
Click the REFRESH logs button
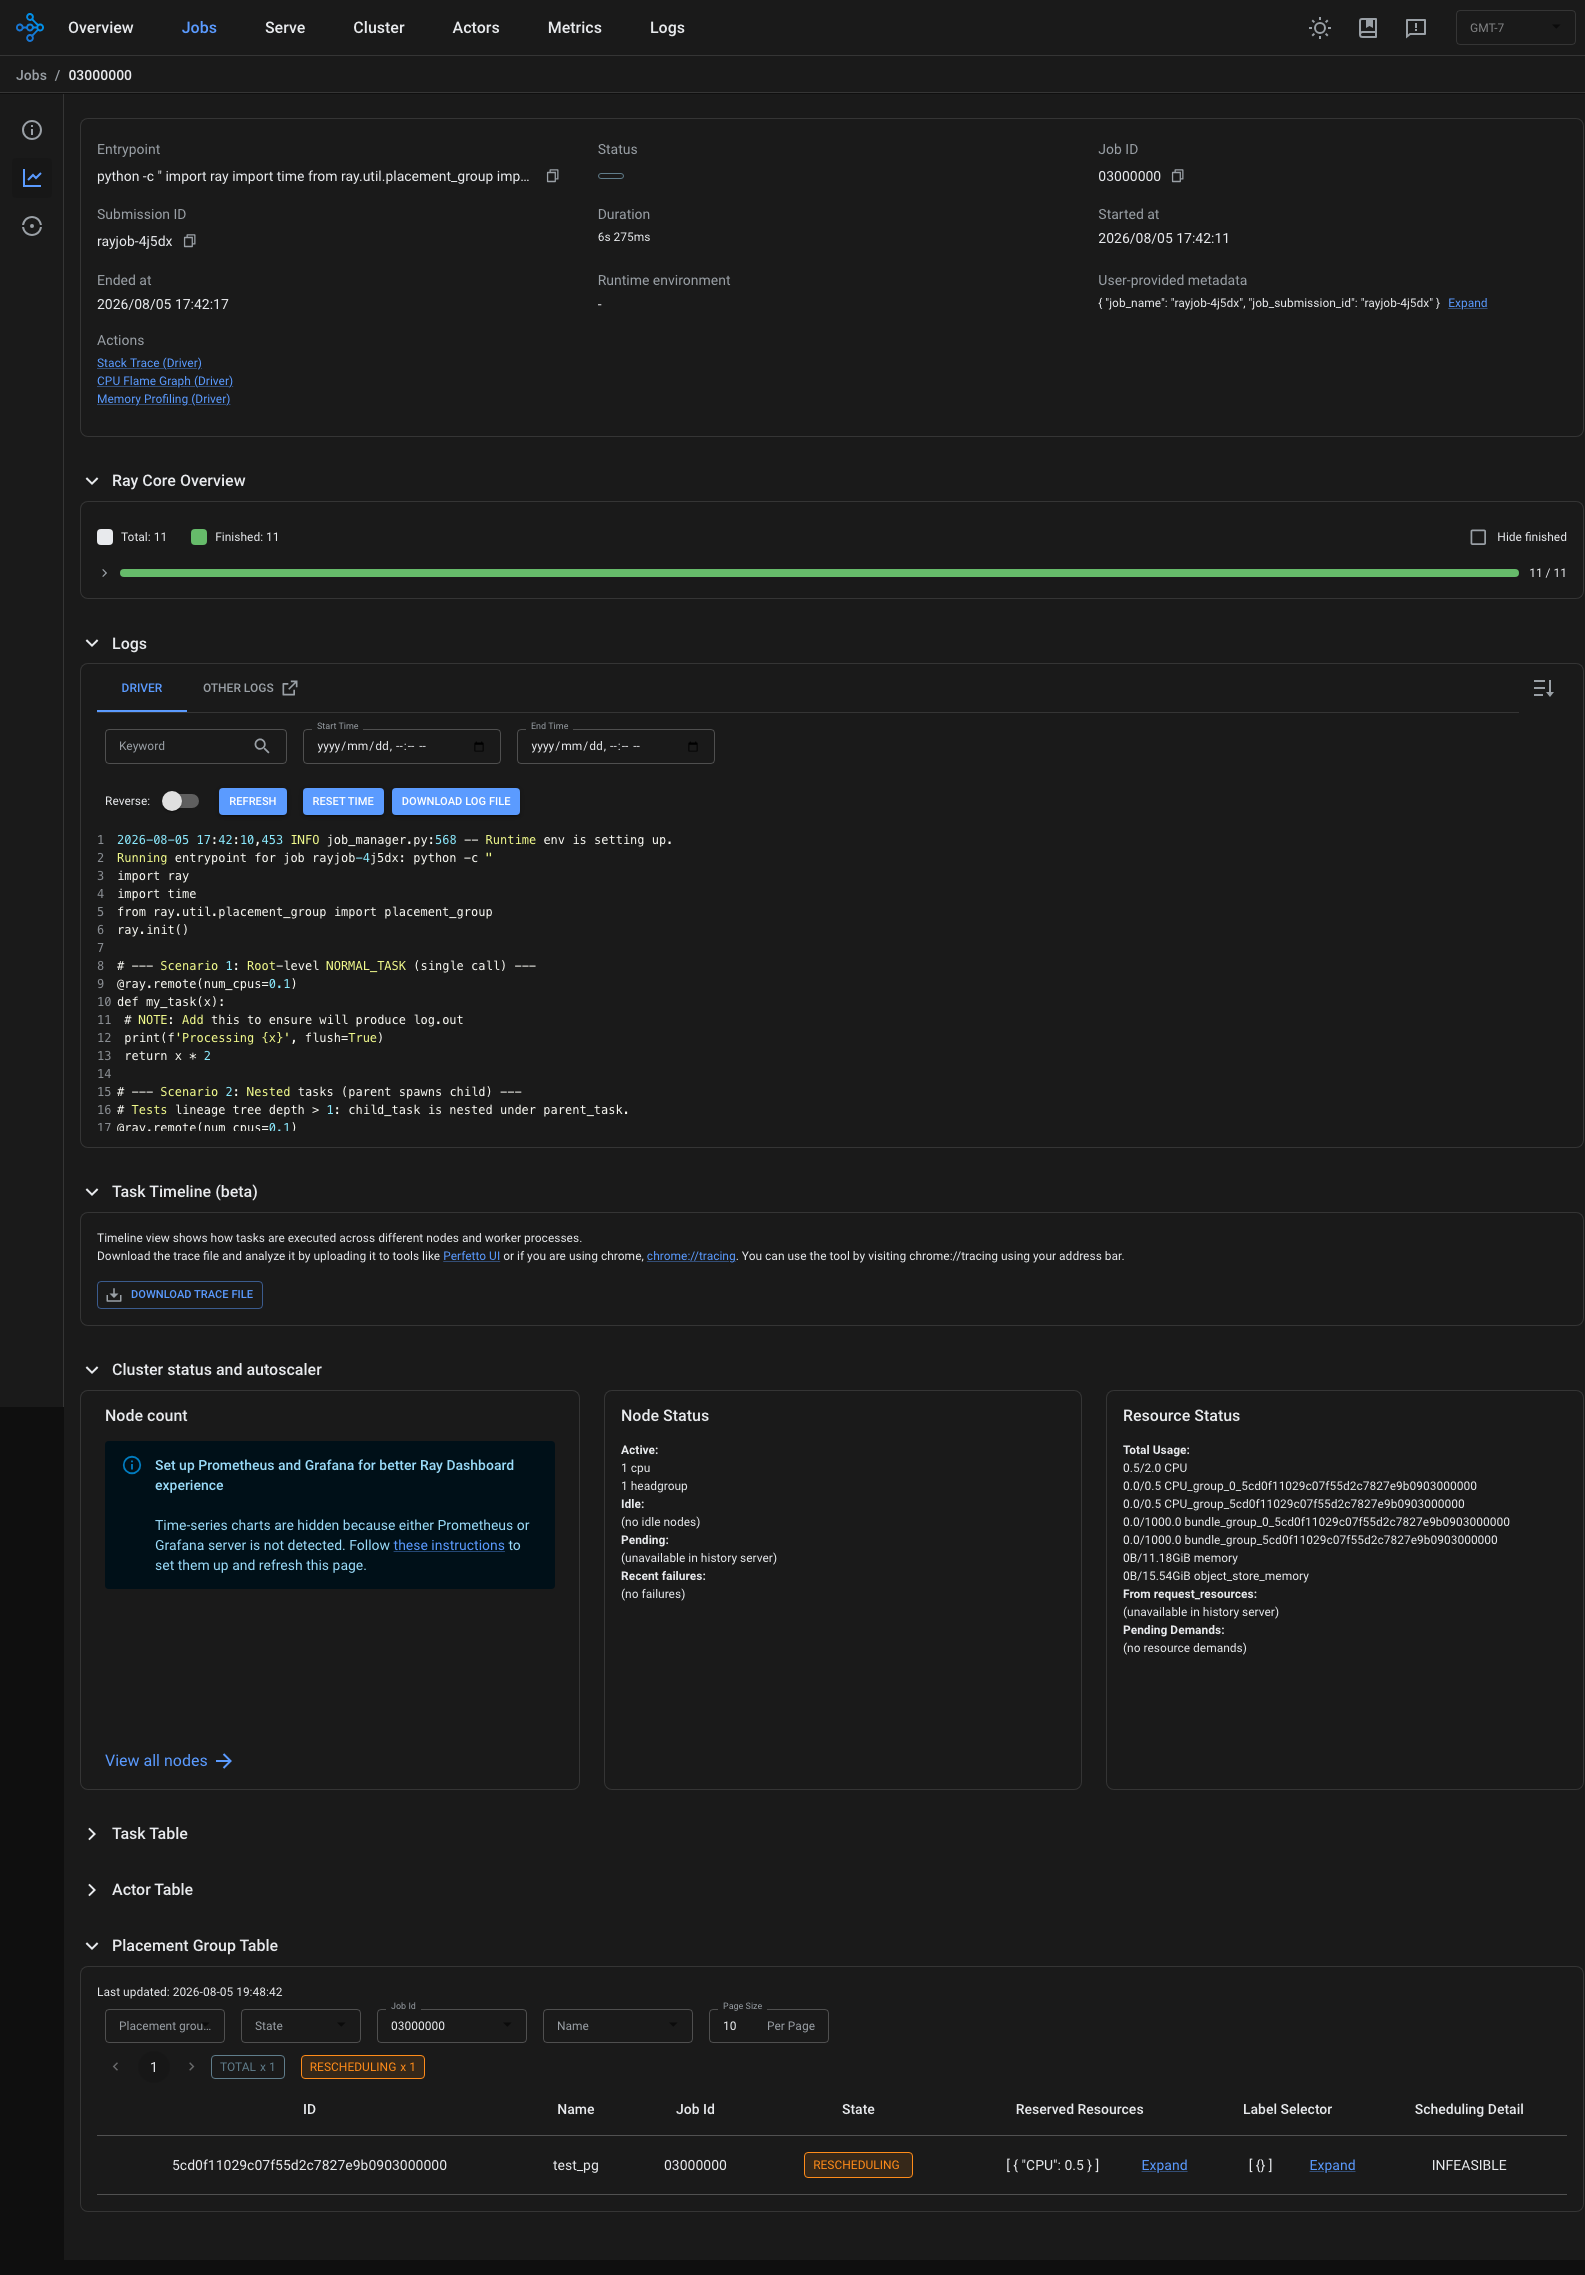(253, 801)
